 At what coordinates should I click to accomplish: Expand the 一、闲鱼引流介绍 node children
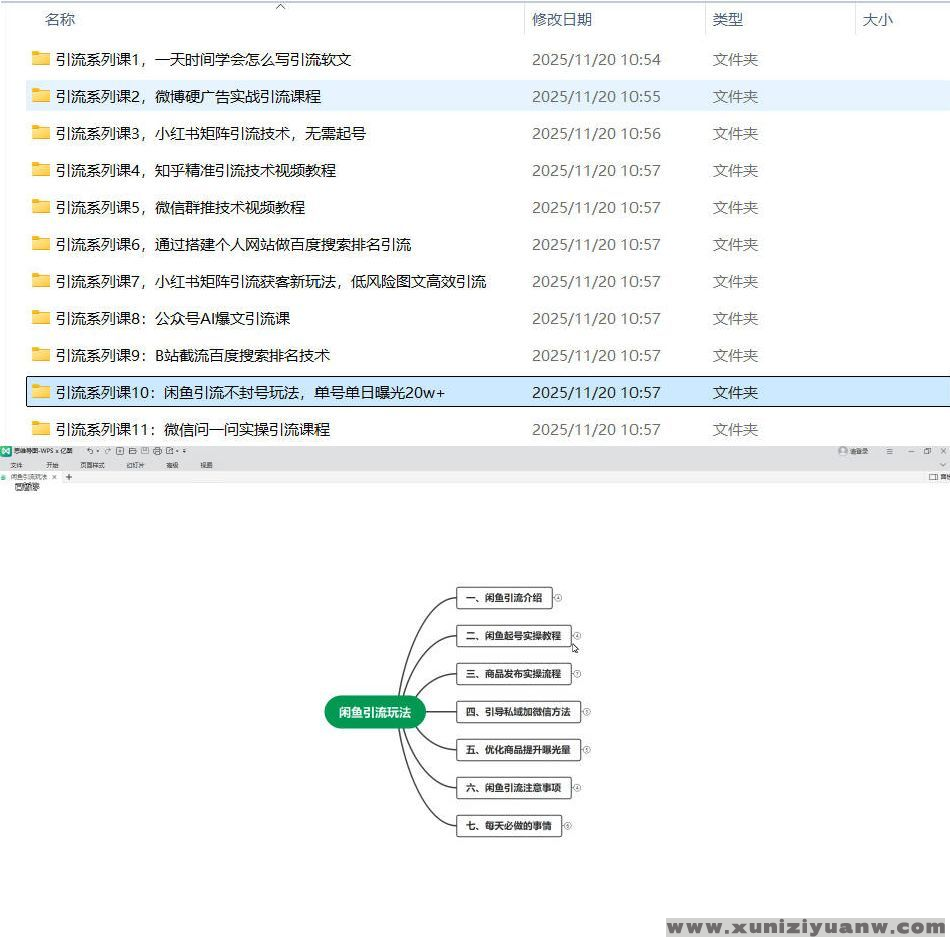click(x=558, y=598)
